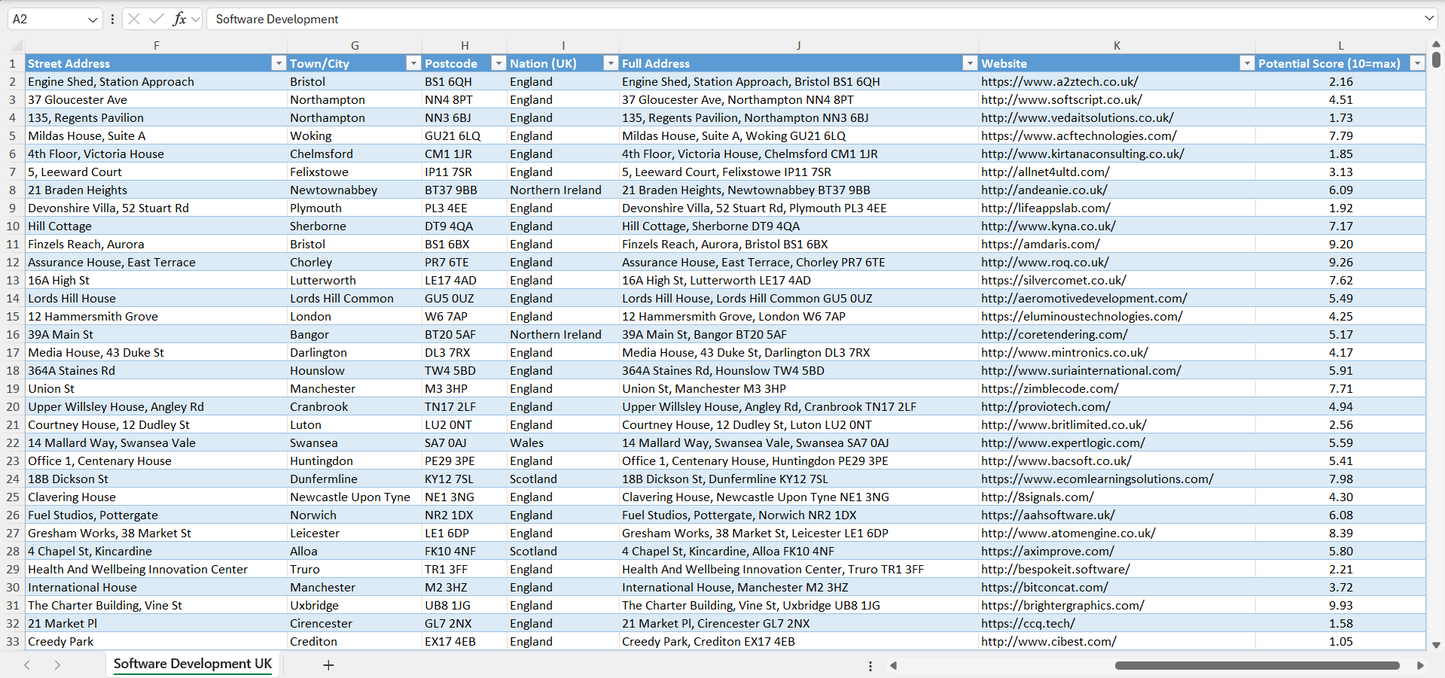The image size is (1445, 678).
Task: Open the Insert Function fx icon
Action: pyautogui.click(x=178, y=19)
